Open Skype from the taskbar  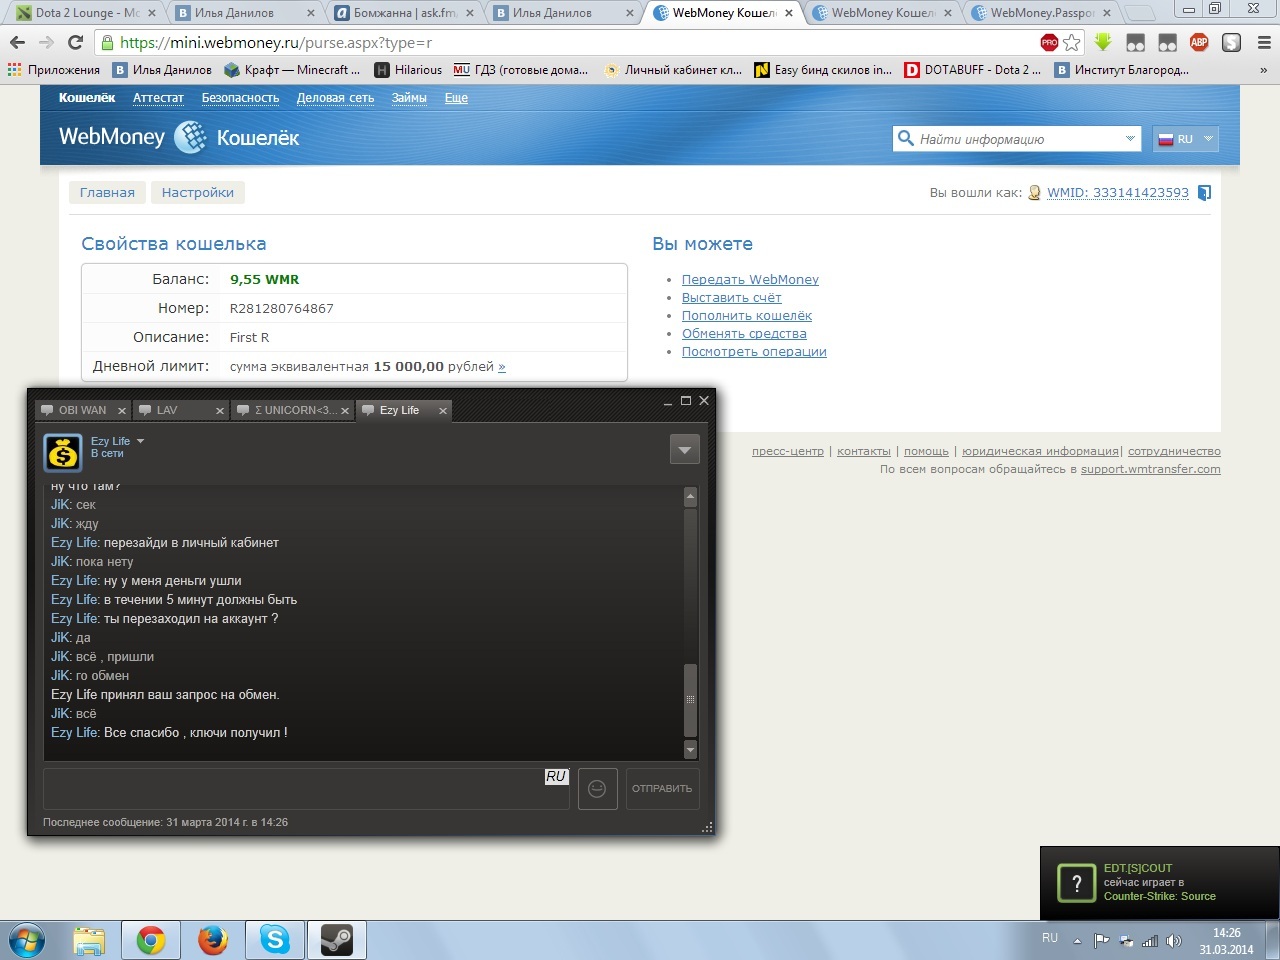[x=274, y=940]
